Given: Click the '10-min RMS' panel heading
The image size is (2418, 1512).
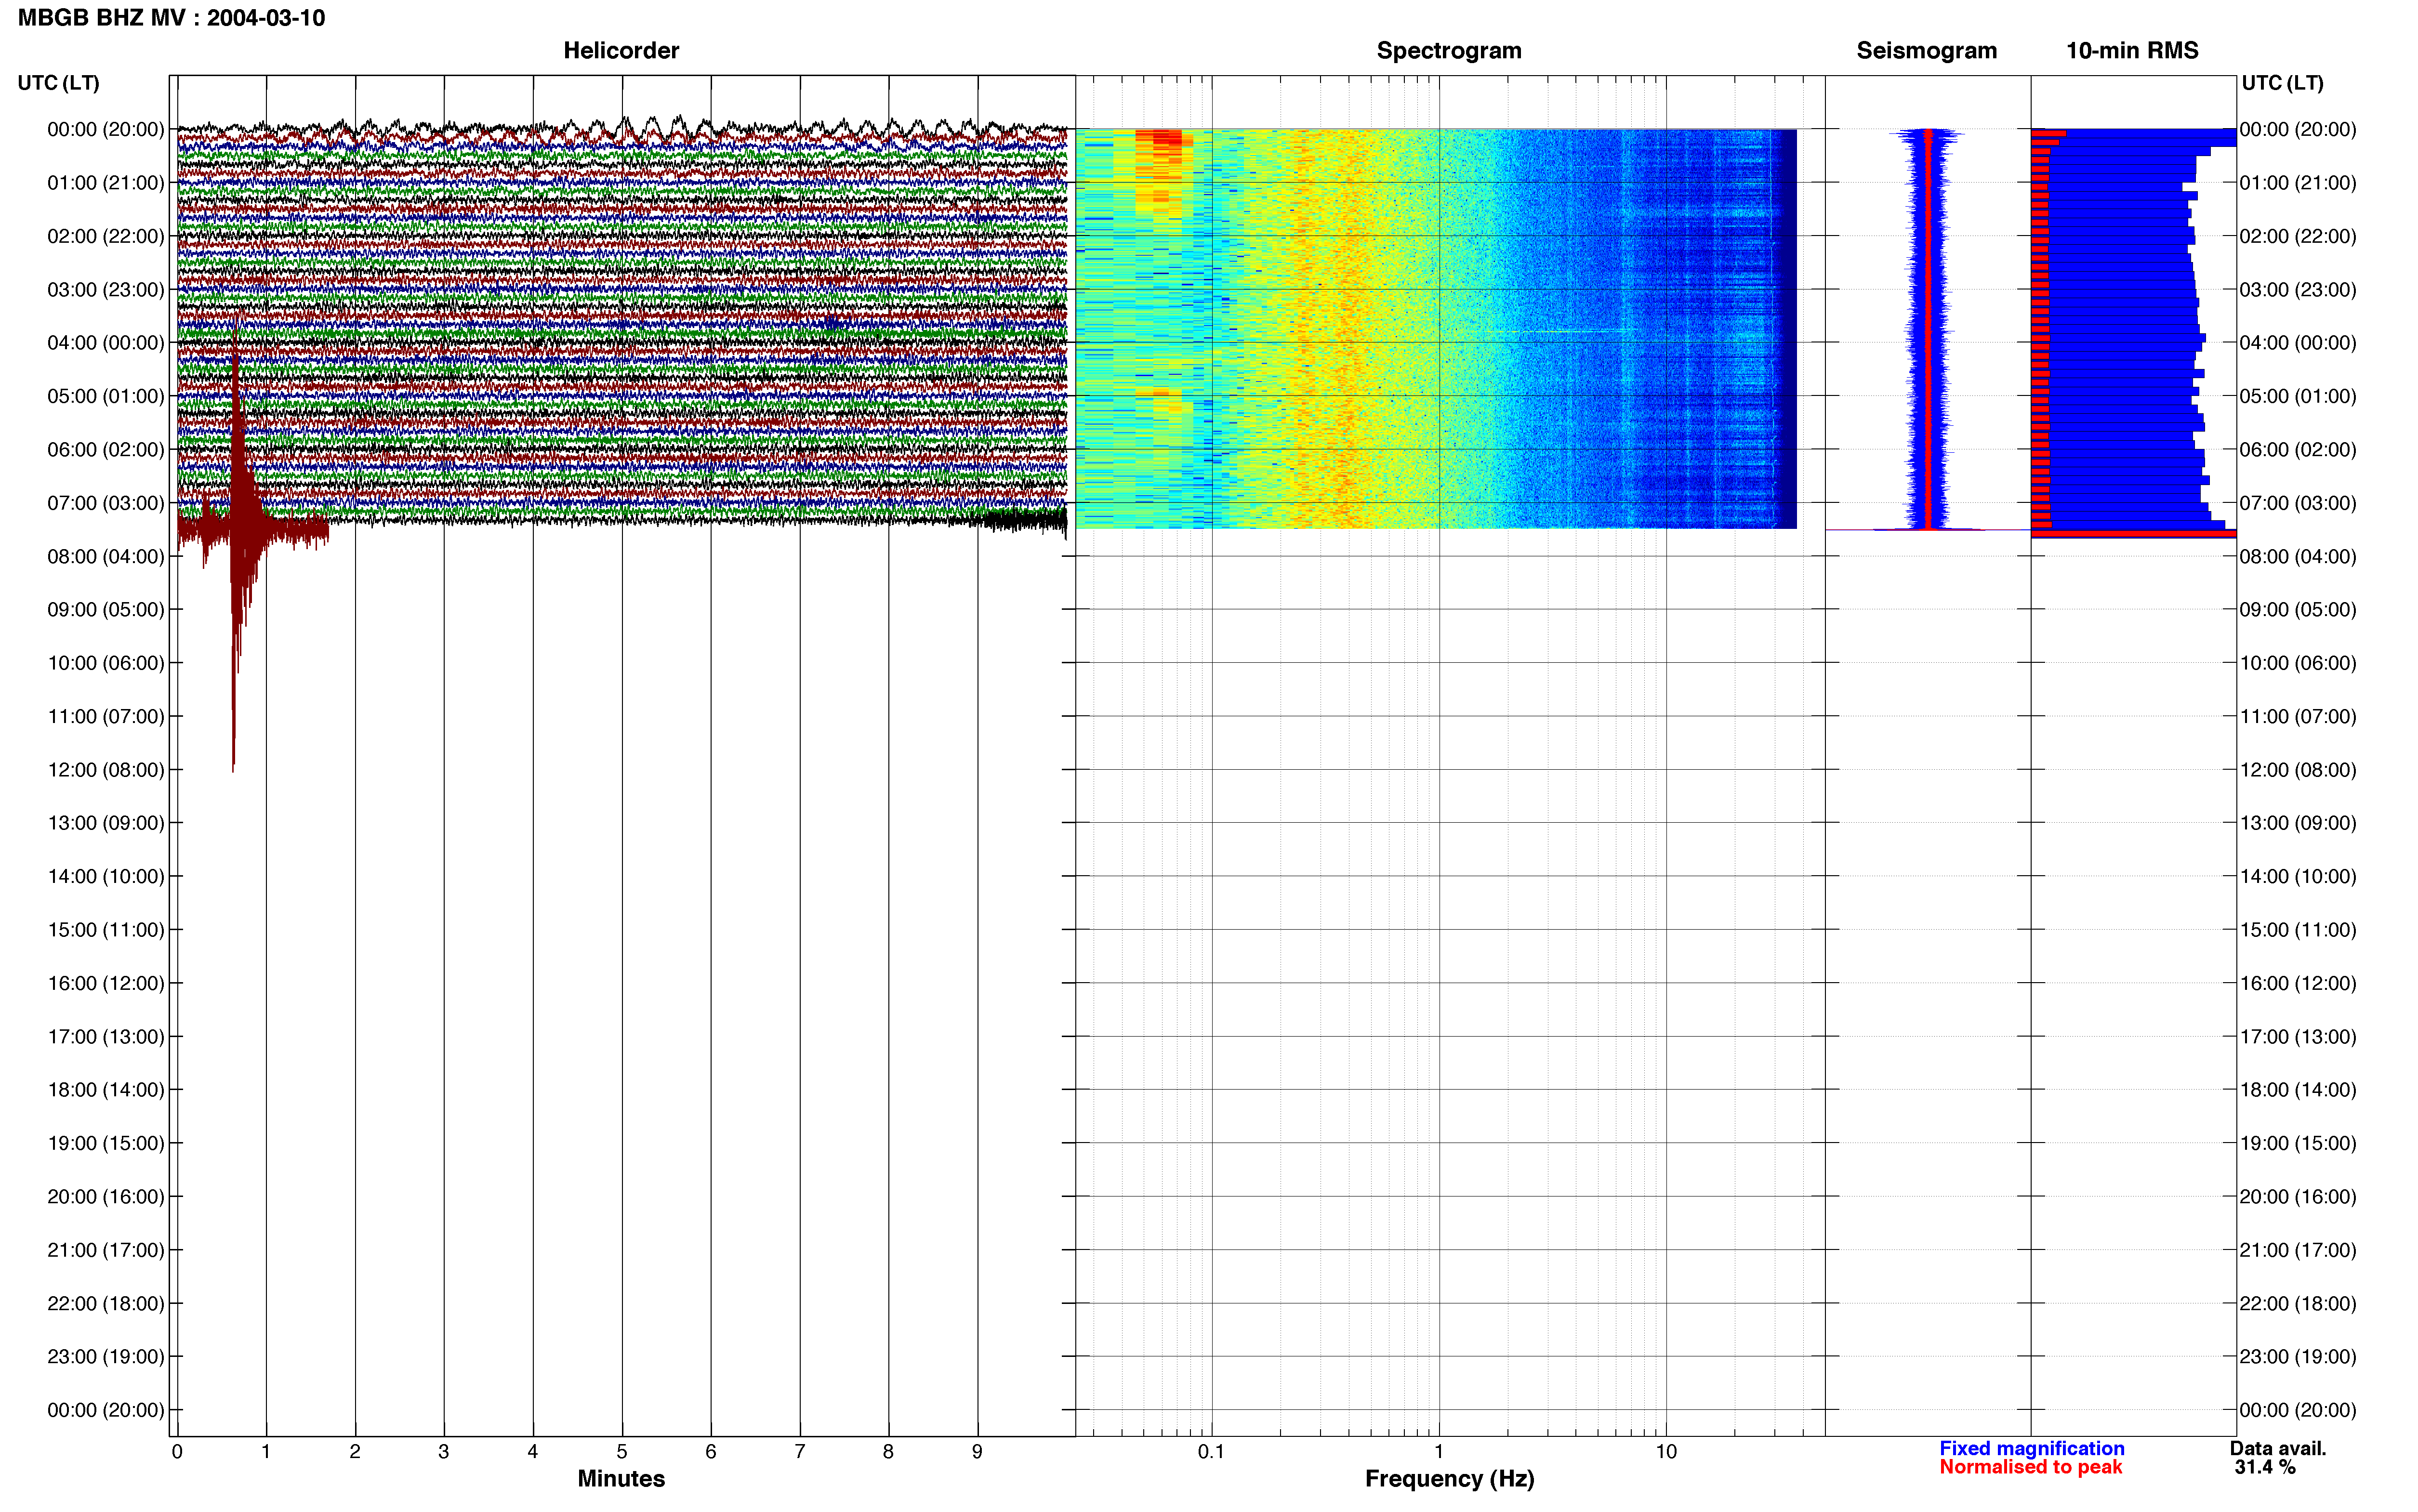Looking at the screenshot, I should point(2132,50).
